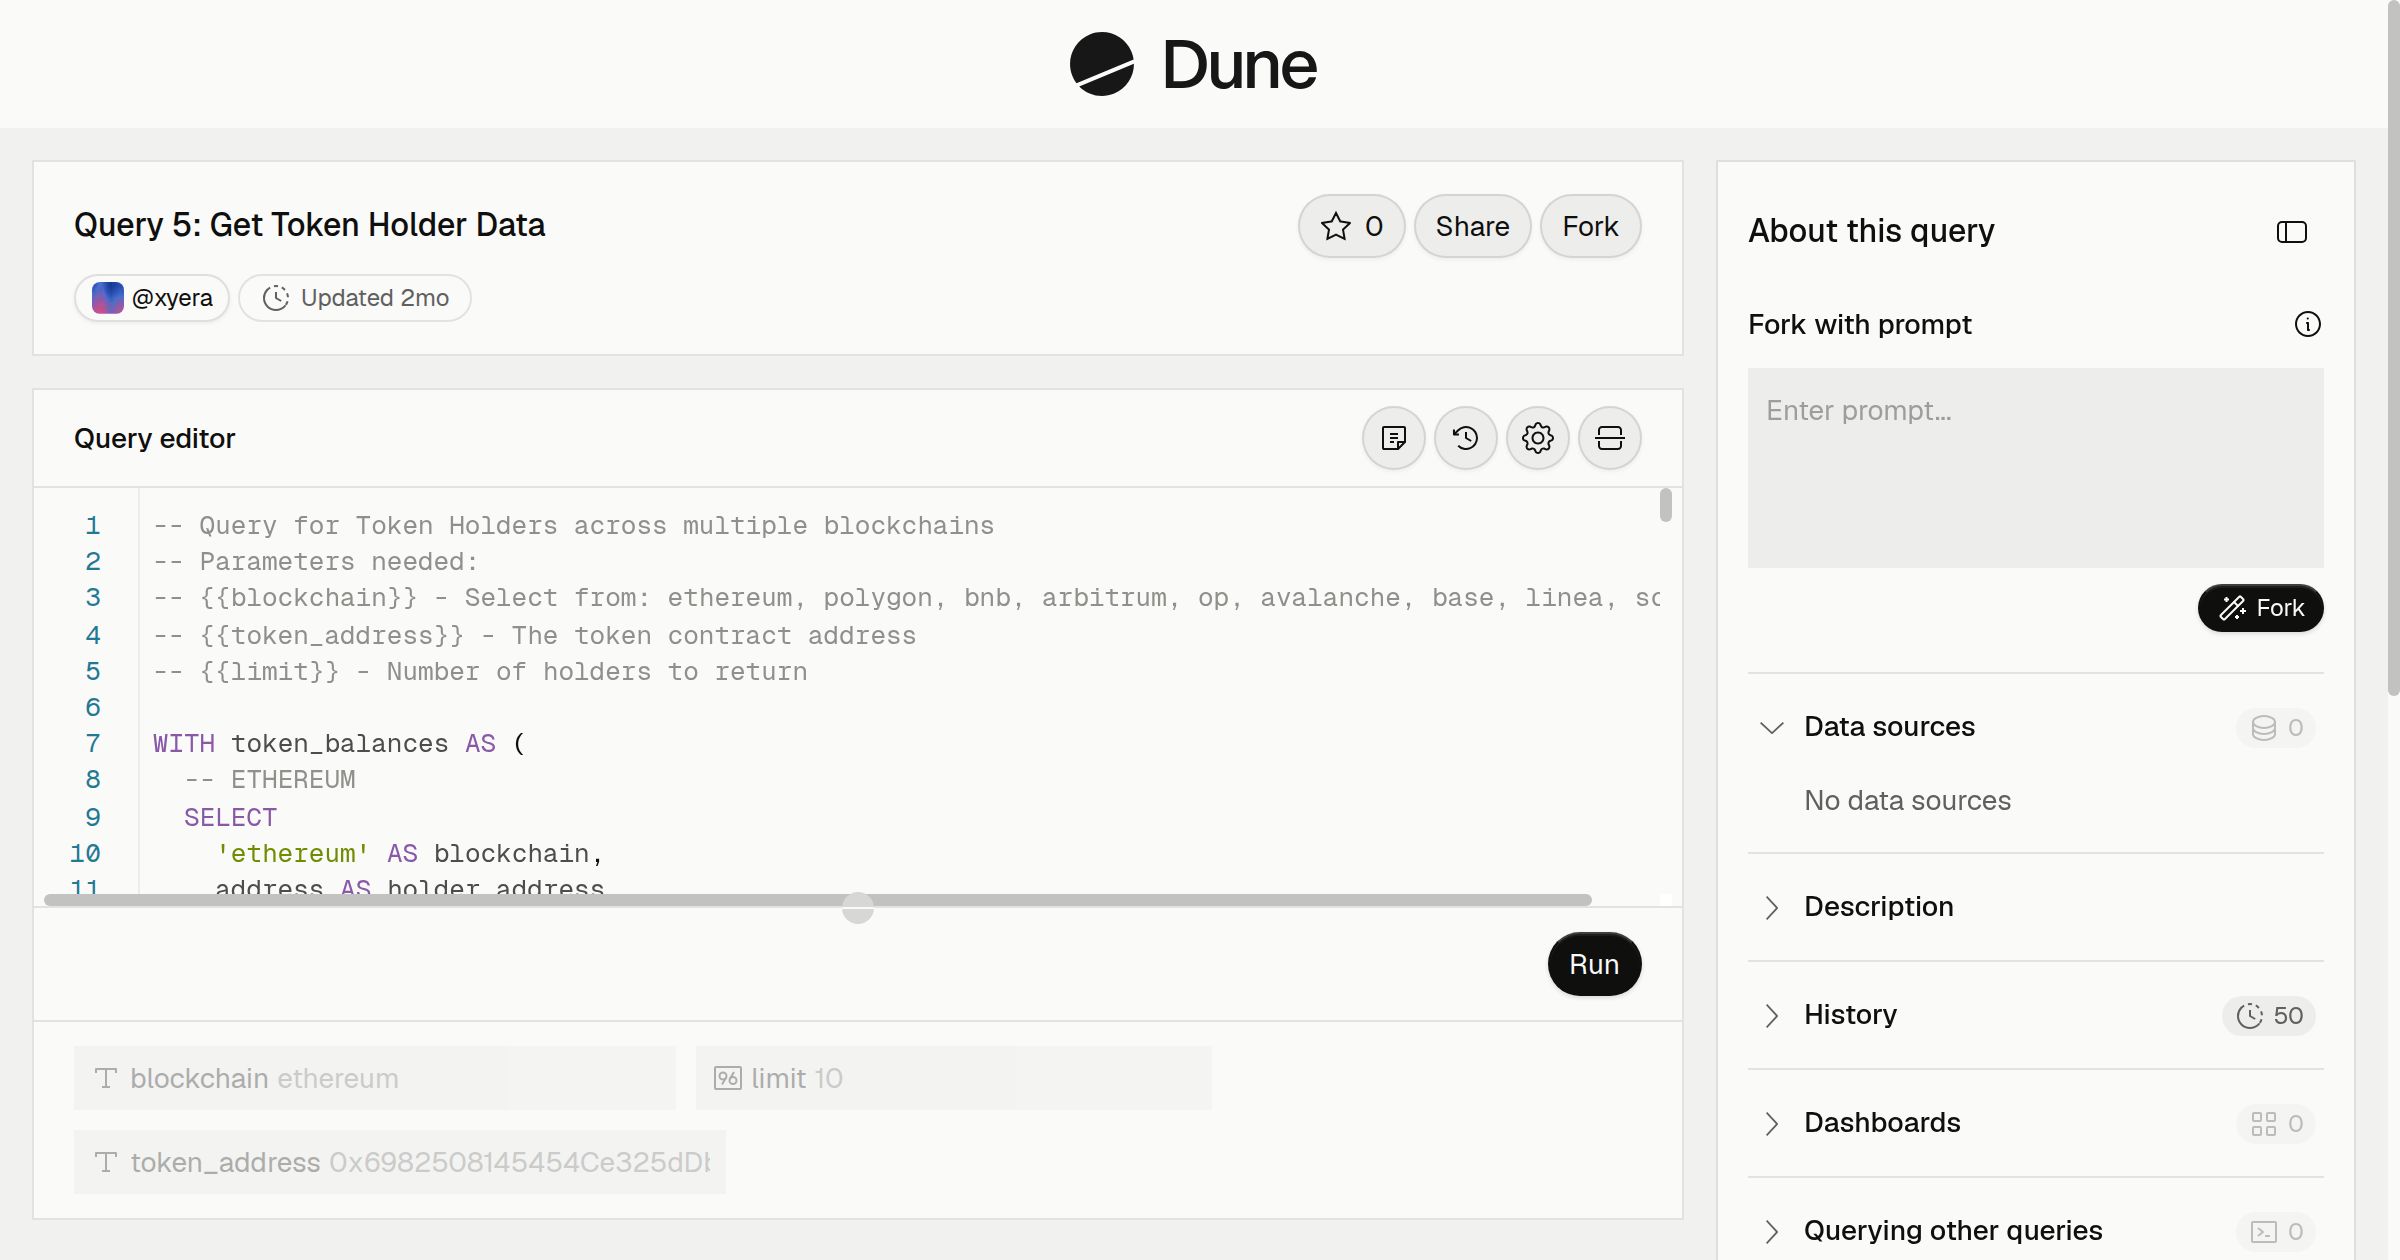Open query editor settings gear
Image resolution: width=2400 pixels, height=1260 pixels.
1537,438
